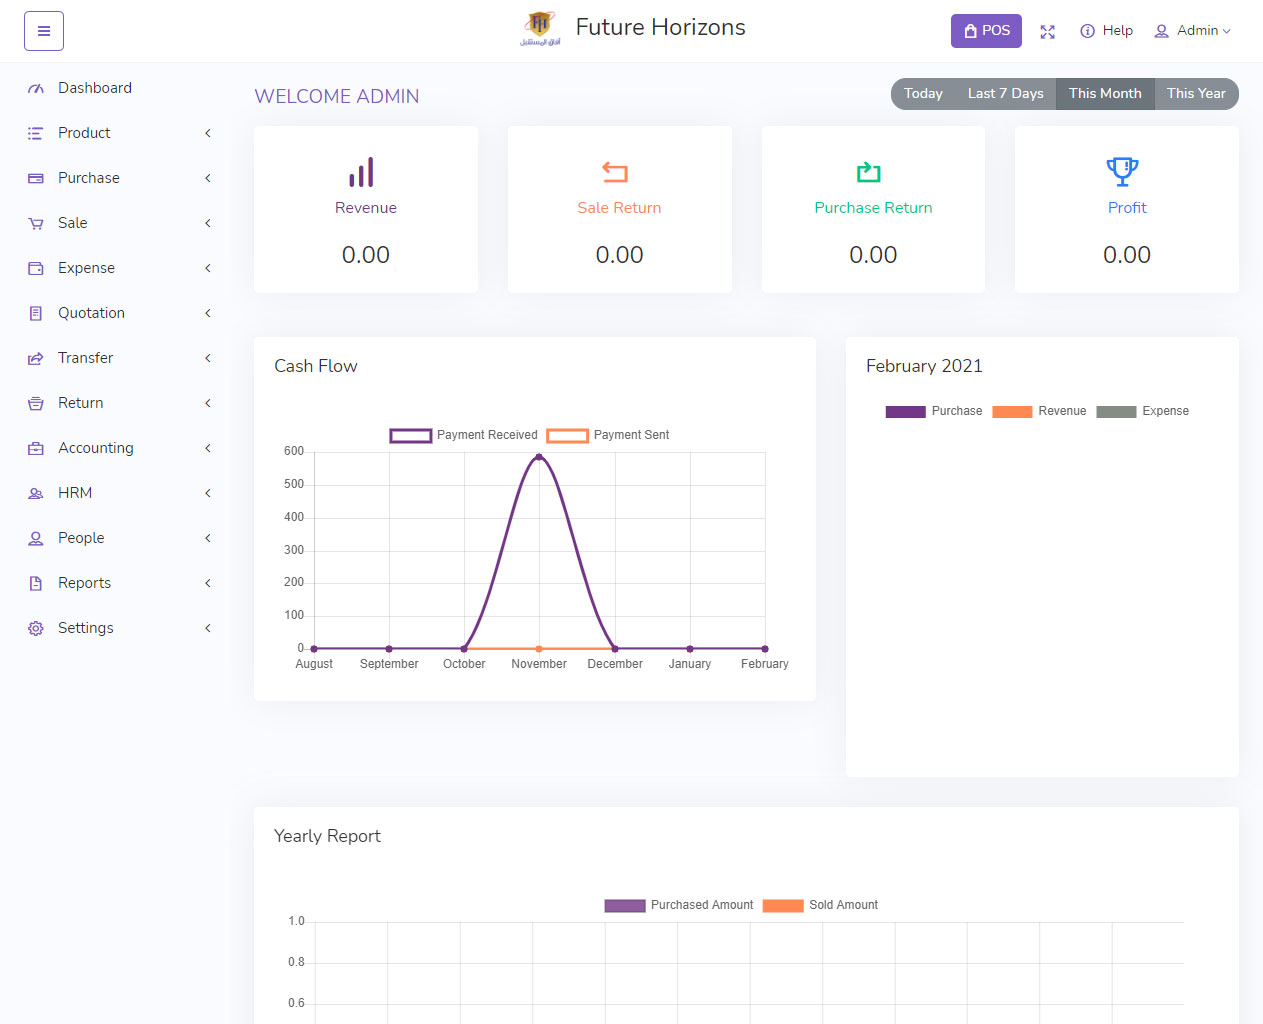Image resolution: width=1263 pixels, height=1024 pixels.
Task: Click the Settings gear icon in sidebar
Action: (36, 628)
